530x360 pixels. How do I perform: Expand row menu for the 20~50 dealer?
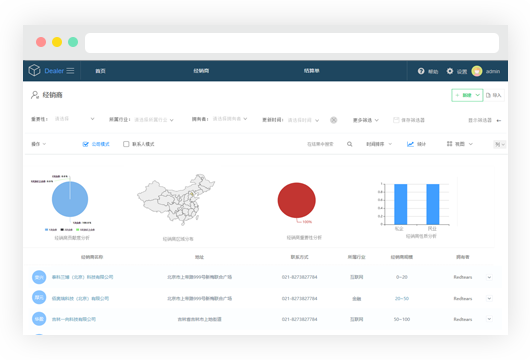489,298
